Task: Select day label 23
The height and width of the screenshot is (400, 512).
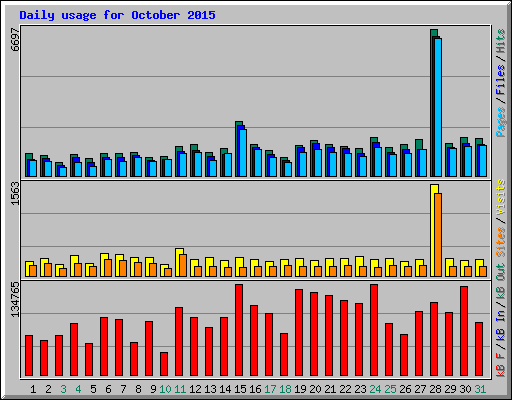Action: [360, 389]
